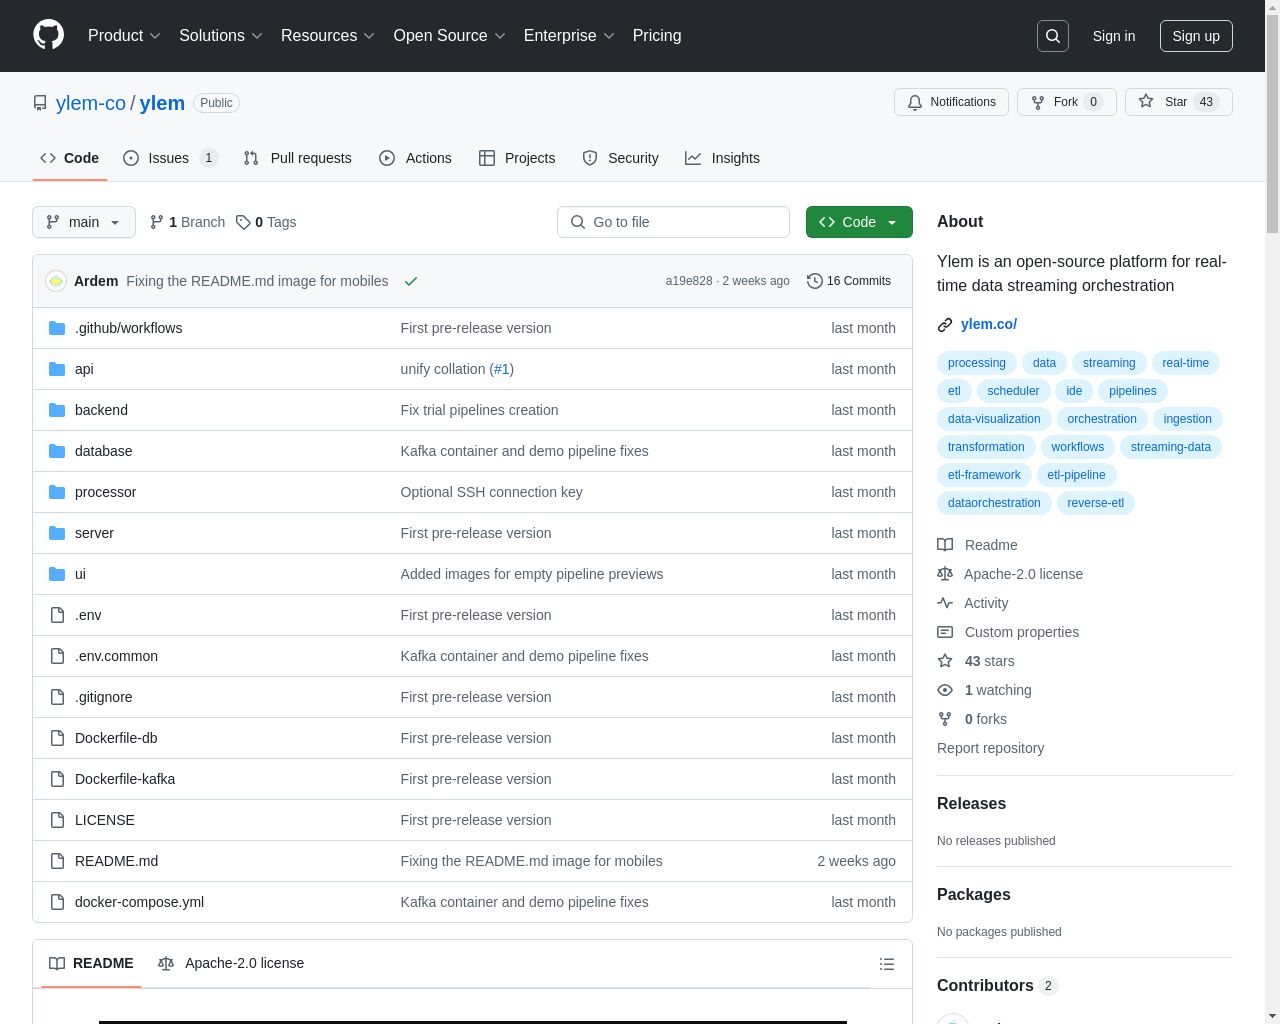Click the Sign up button
The width and height of the screenshot is (1280, 1024).
pyautogui.click(x=1196, y=36)
